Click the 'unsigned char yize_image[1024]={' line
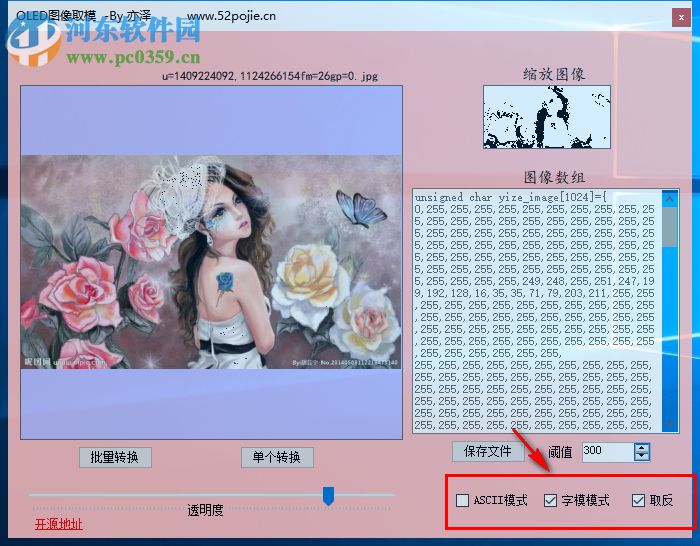700x546 pixels. click(510, 197)
